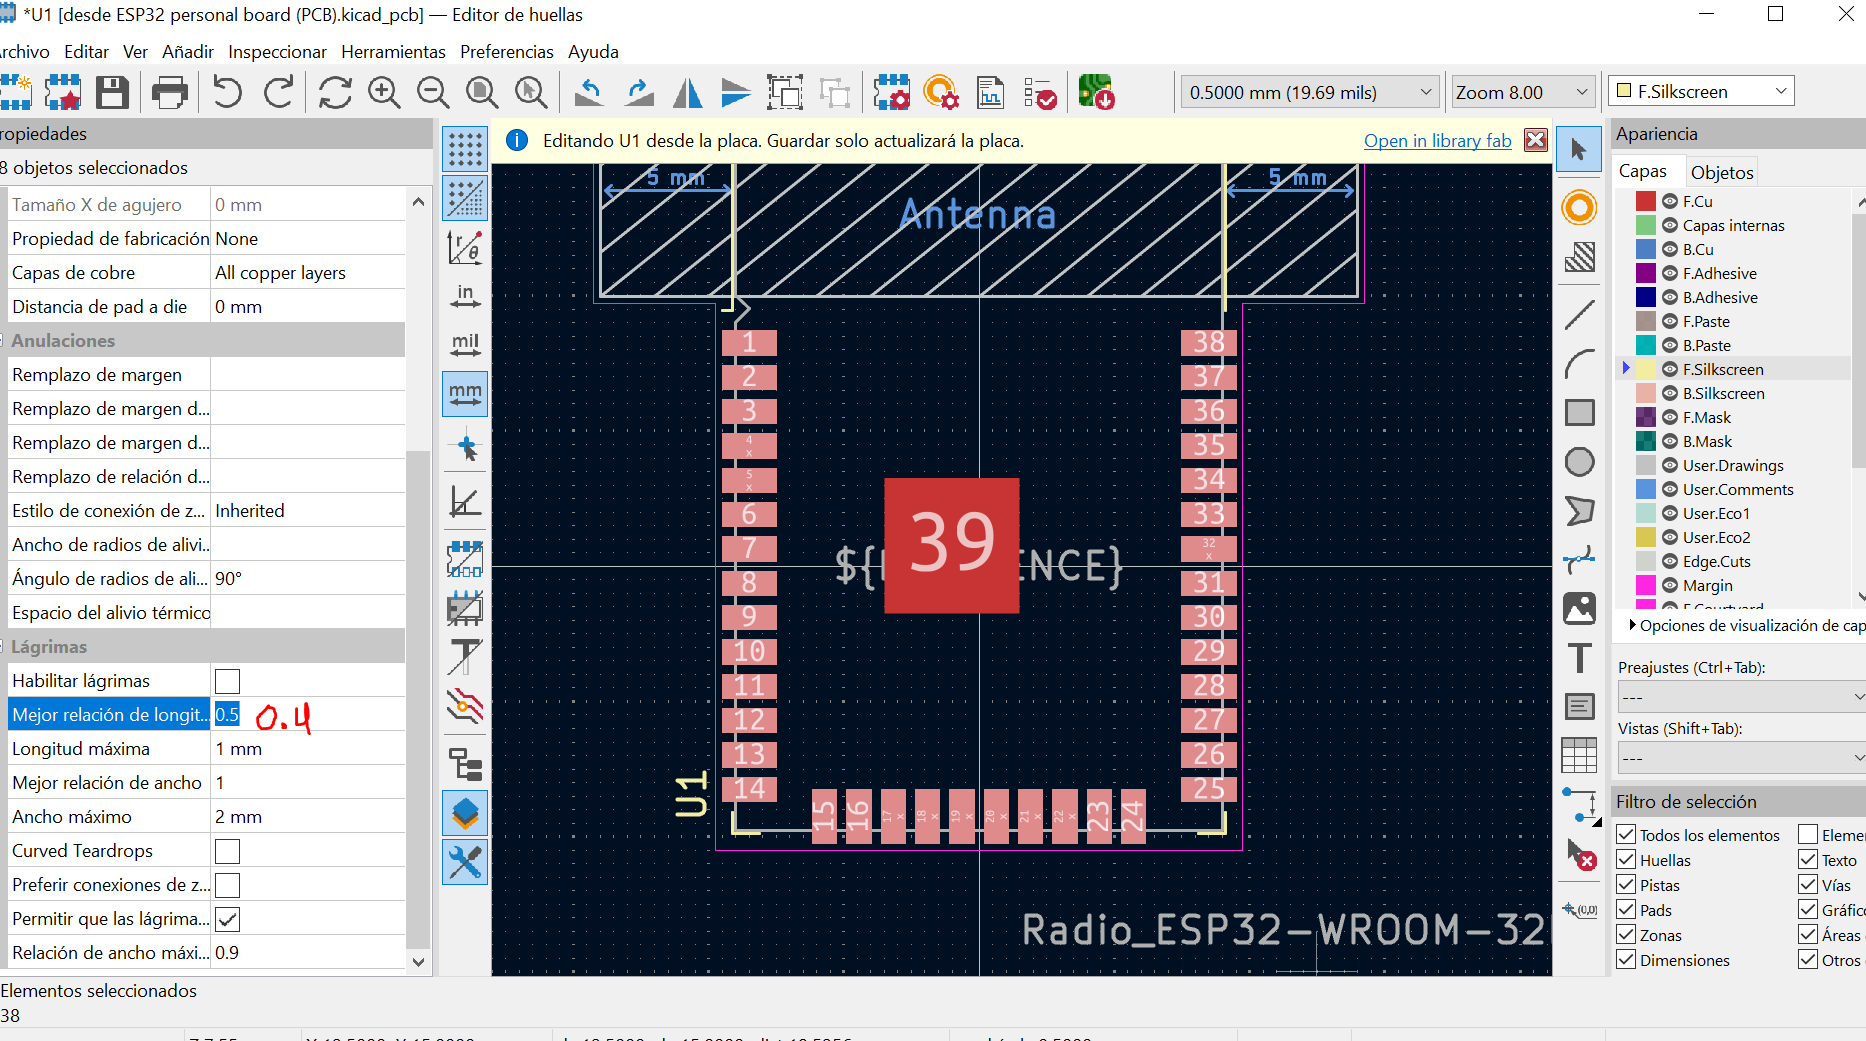Screen dimensions: 1866x1041
Task: Open the Añadir menu
Action: [x=188, y=52]
